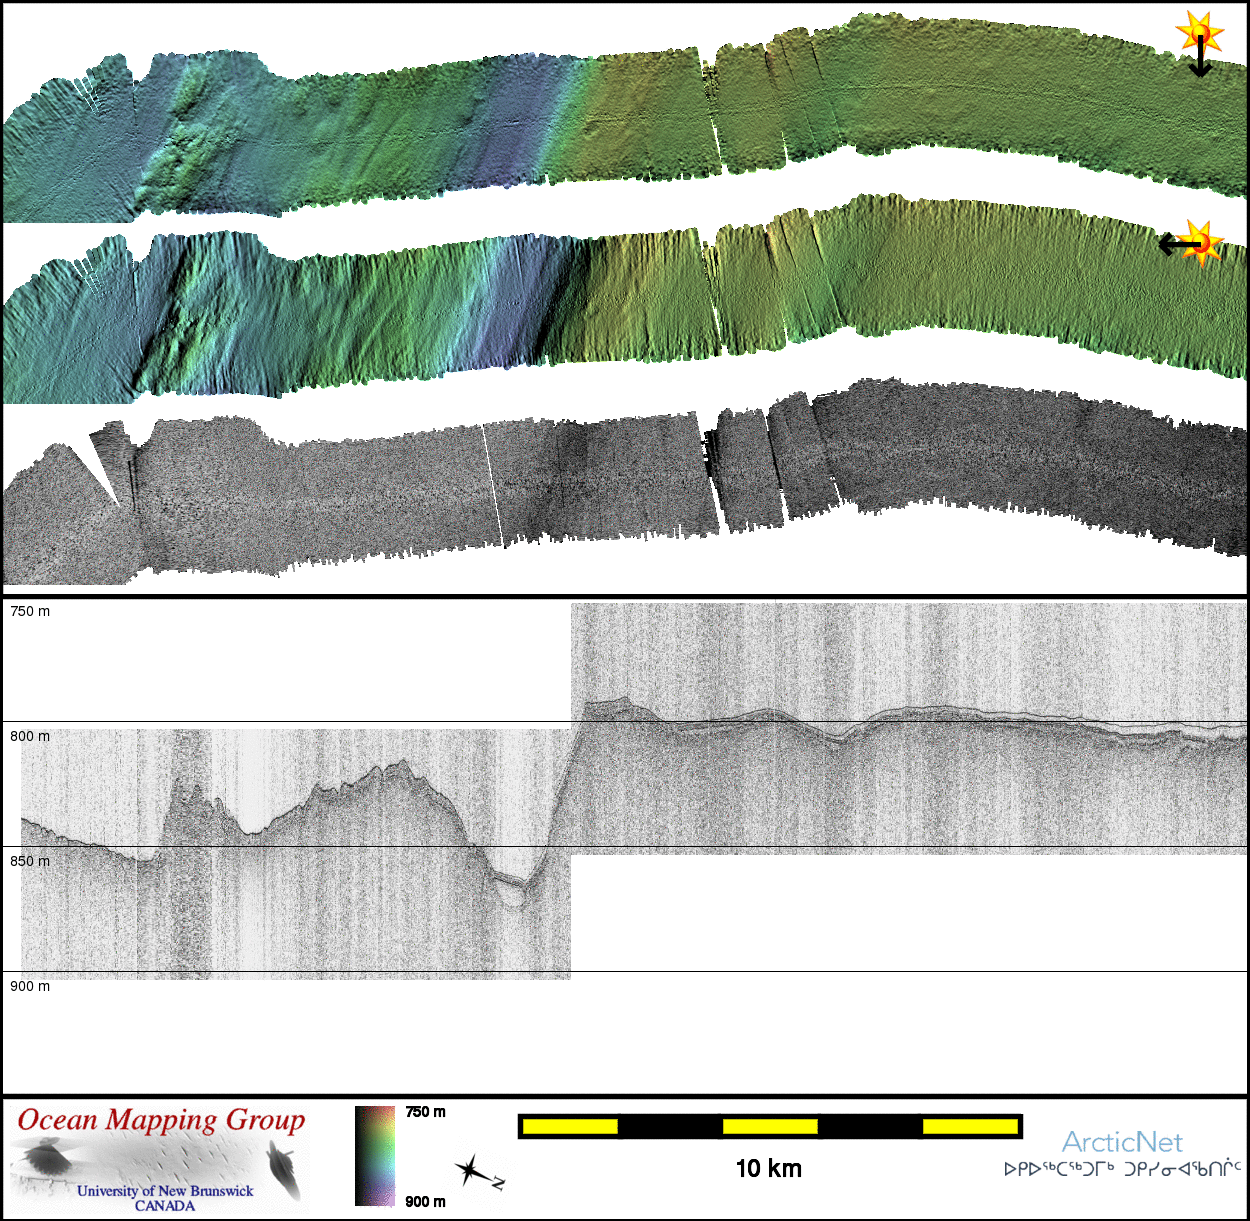Select the middle yellow scale bar segment
The height and width of the screenshot is (1221, 1250).
click(x=770, y=1127)
